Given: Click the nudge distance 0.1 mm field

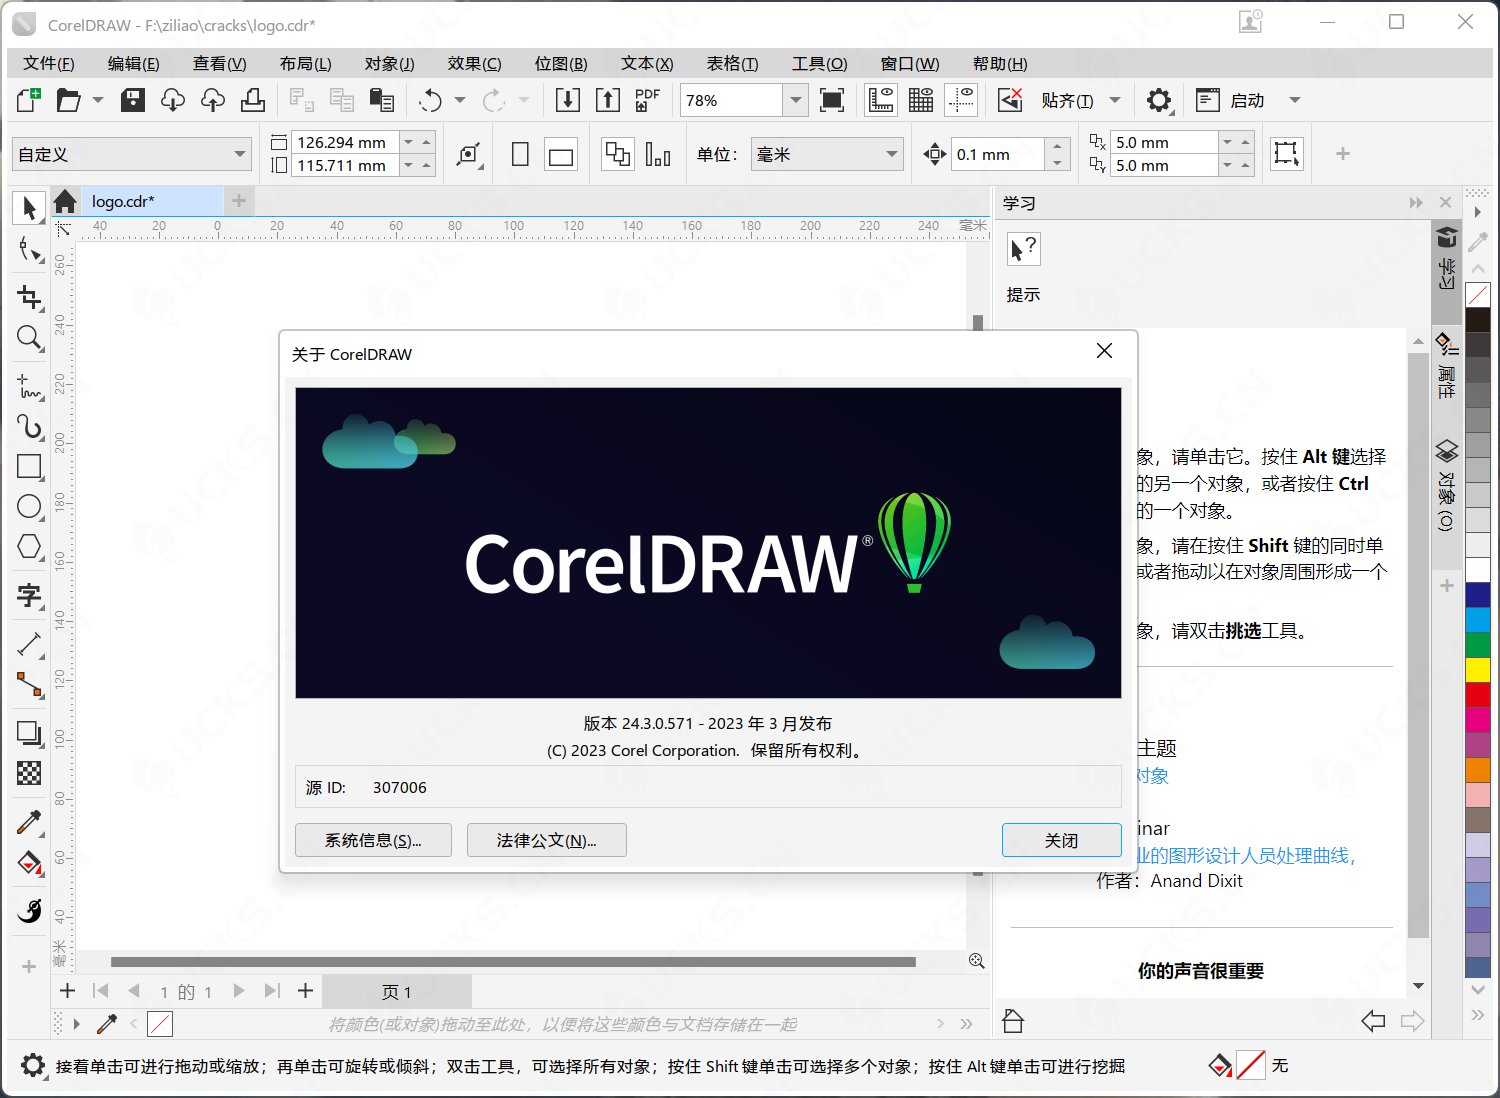Looking at the screenshot, I should tap(996, 154).
